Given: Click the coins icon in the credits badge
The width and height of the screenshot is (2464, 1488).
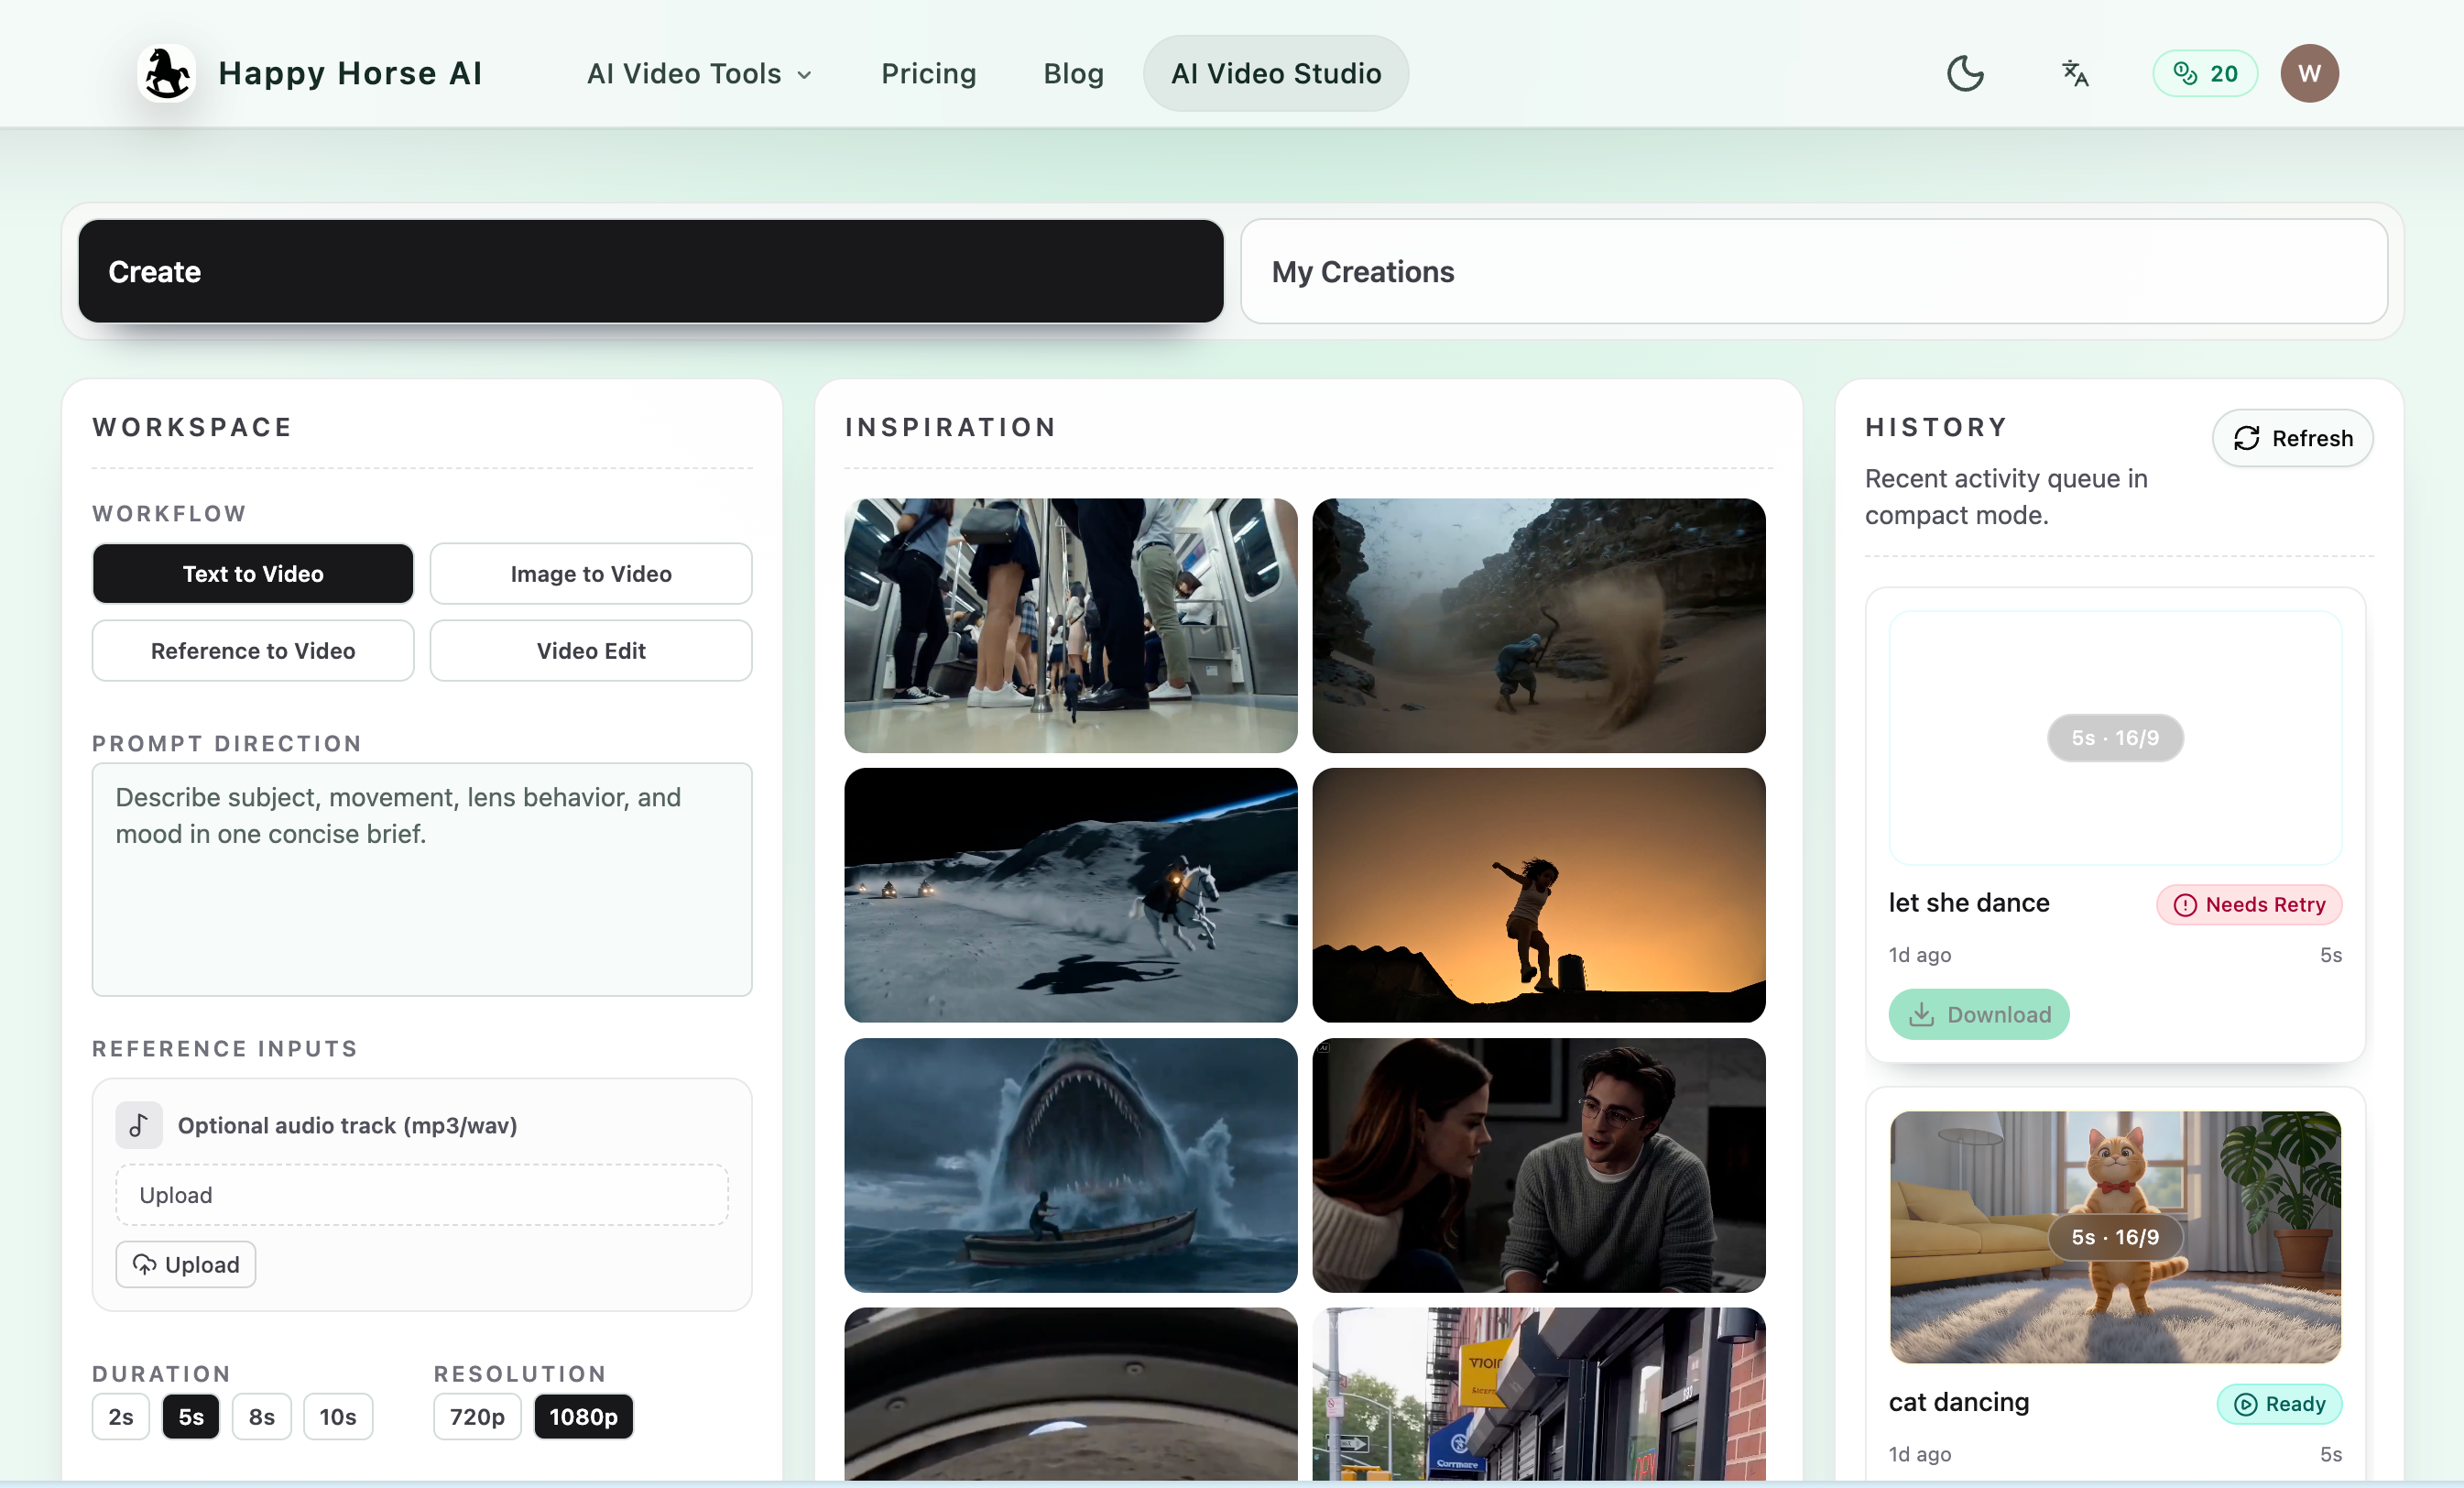Looking at the screenshot, I should [2186, 72].
